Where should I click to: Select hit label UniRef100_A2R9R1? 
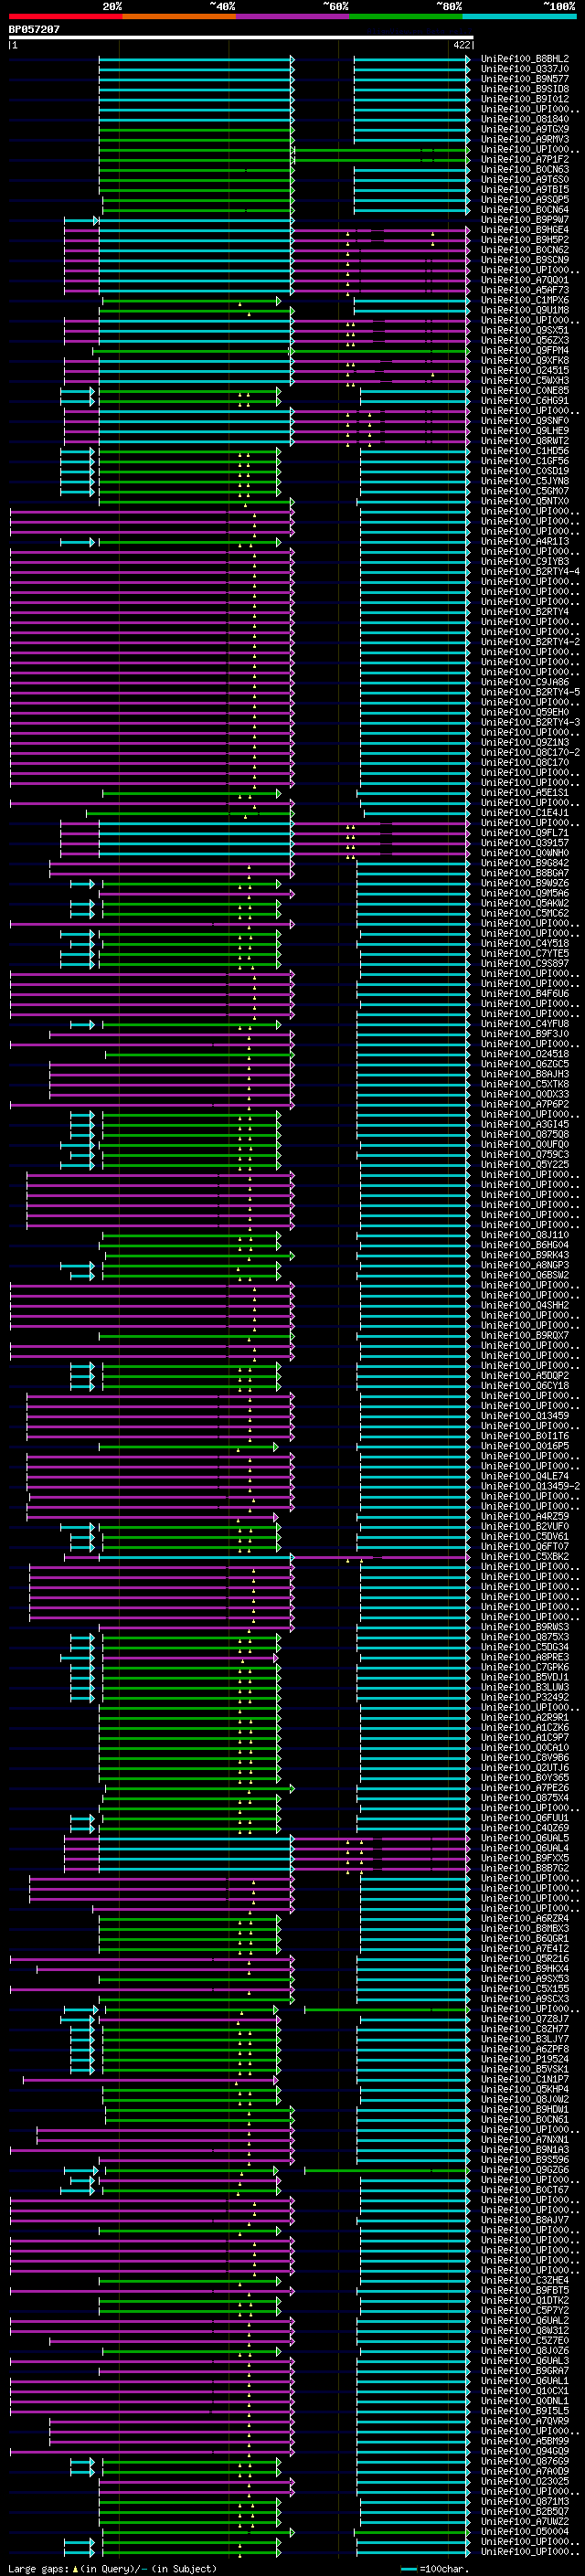(525, 1717)
